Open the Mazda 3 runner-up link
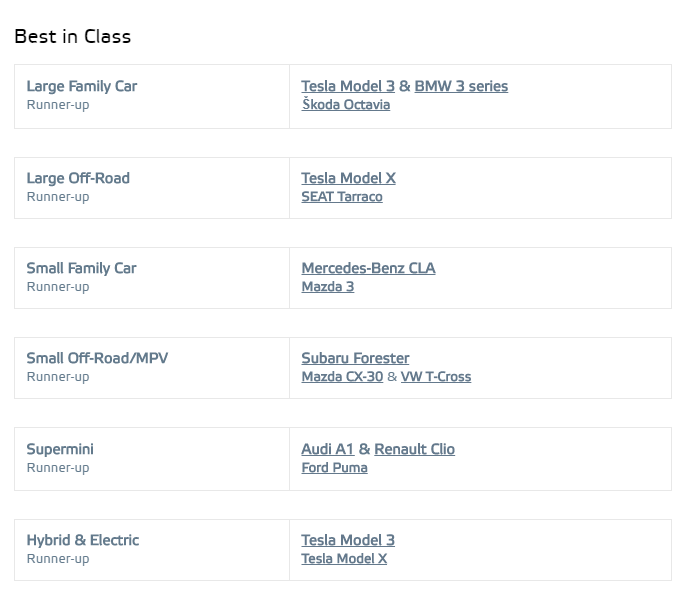 [x=327, y=287]
